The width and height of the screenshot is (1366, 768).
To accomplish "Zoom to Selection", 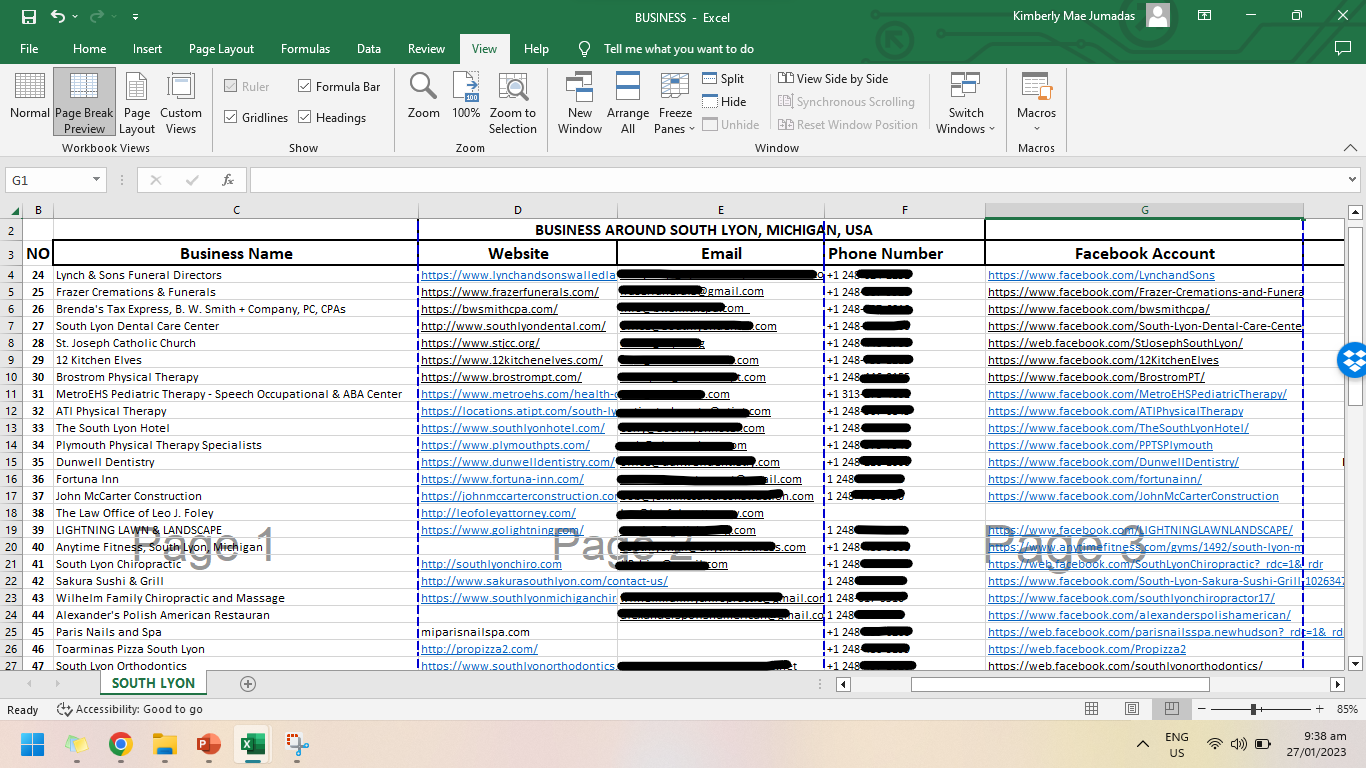I will [x=513, y=103].
